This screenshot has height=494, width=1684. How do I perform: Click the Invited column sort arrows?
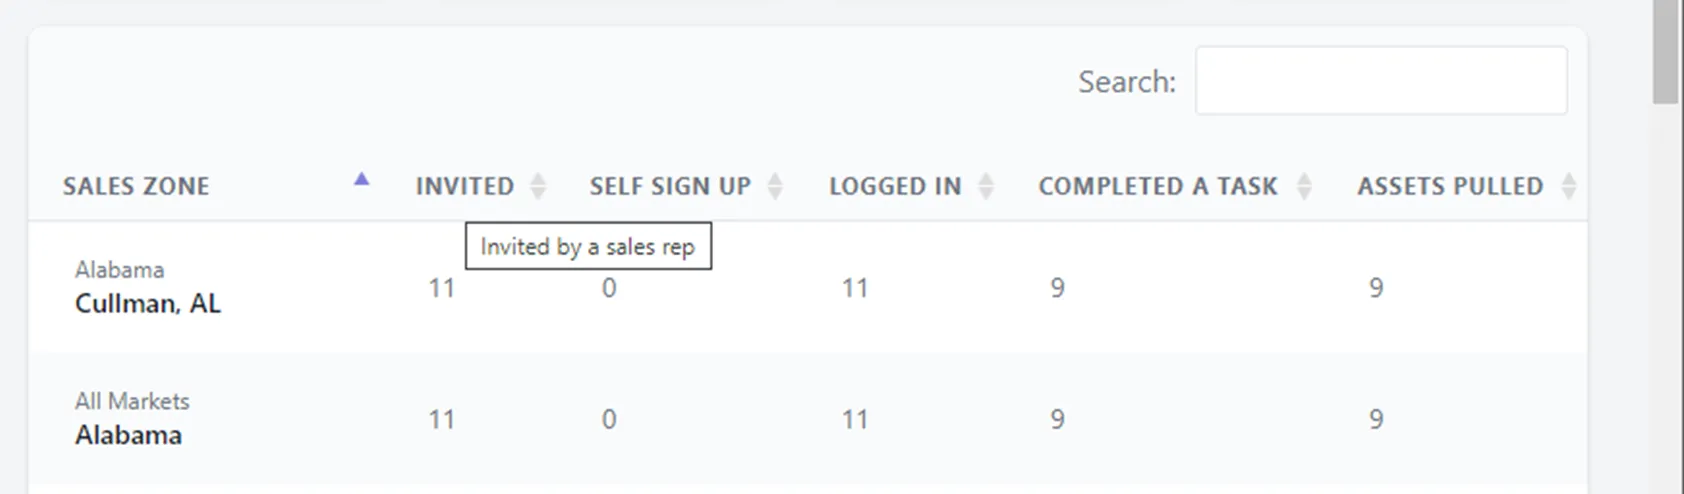tap(538, 186)
